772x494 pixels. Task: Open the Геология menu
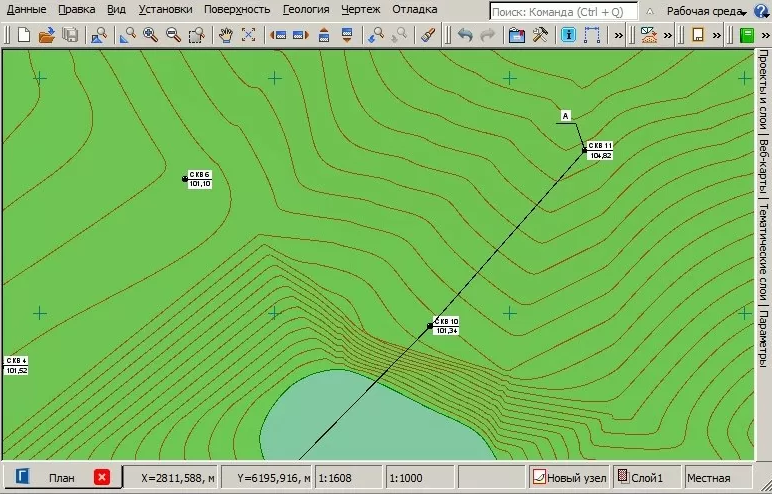(306, 9)
